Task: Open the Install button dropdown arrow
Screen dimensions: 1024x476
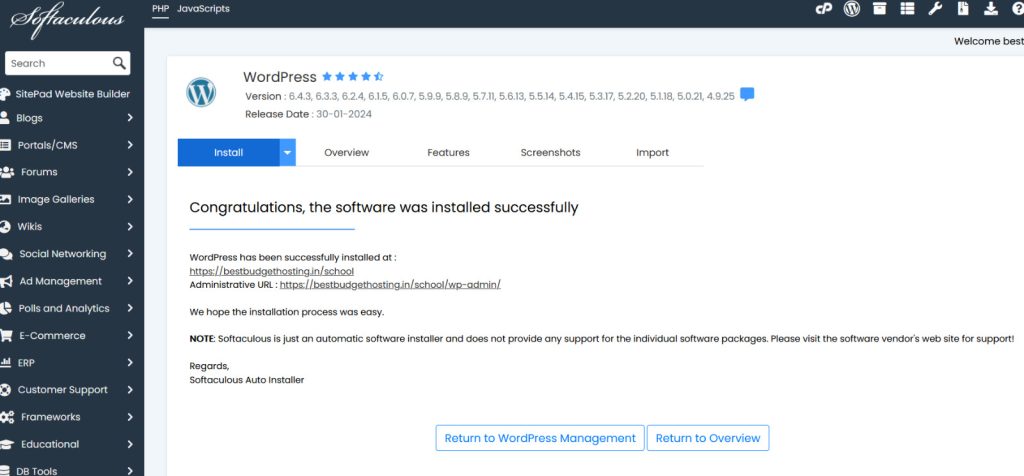Action: pyautogui.click(x=288, y=152)
